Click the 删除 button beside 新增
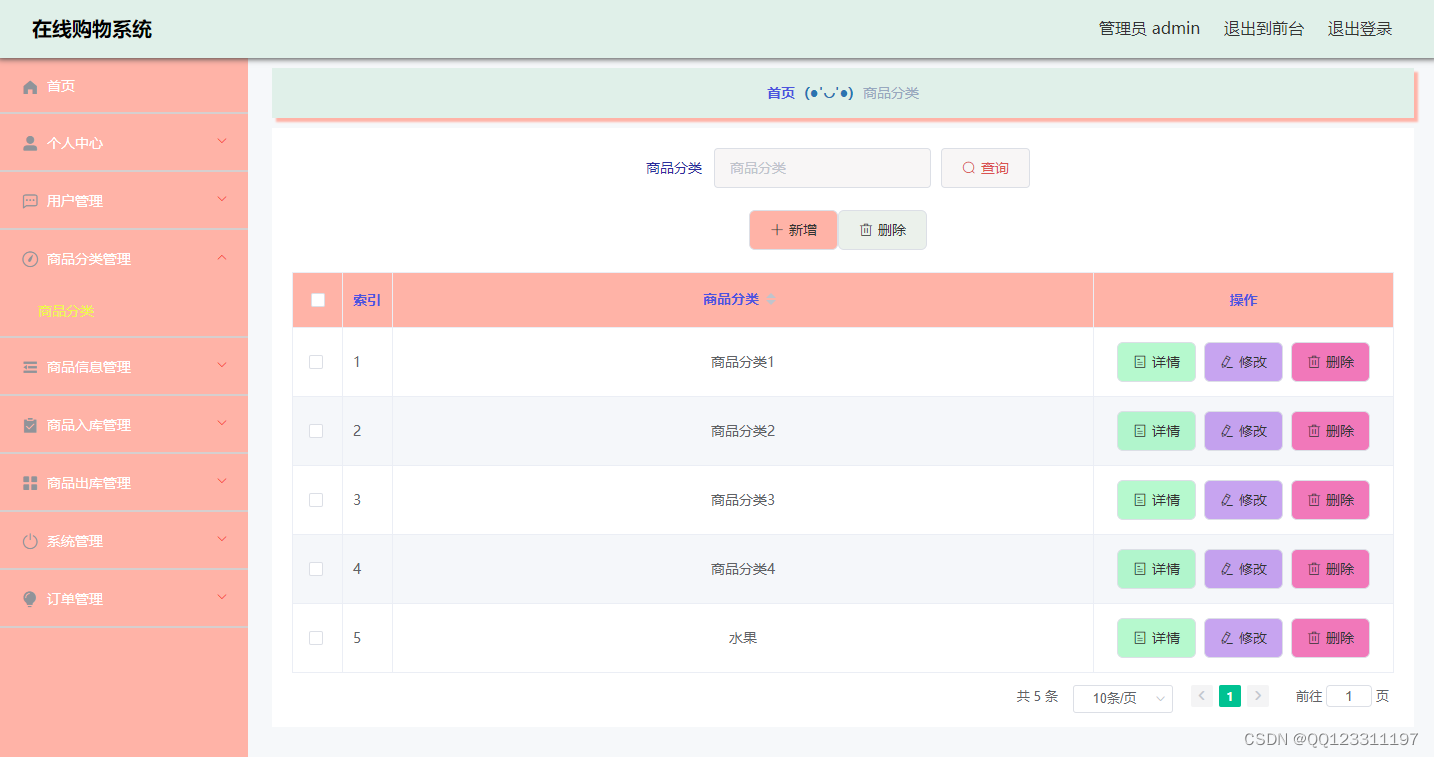The height and width of the screenshot is (757, 1434). (882, 230)
